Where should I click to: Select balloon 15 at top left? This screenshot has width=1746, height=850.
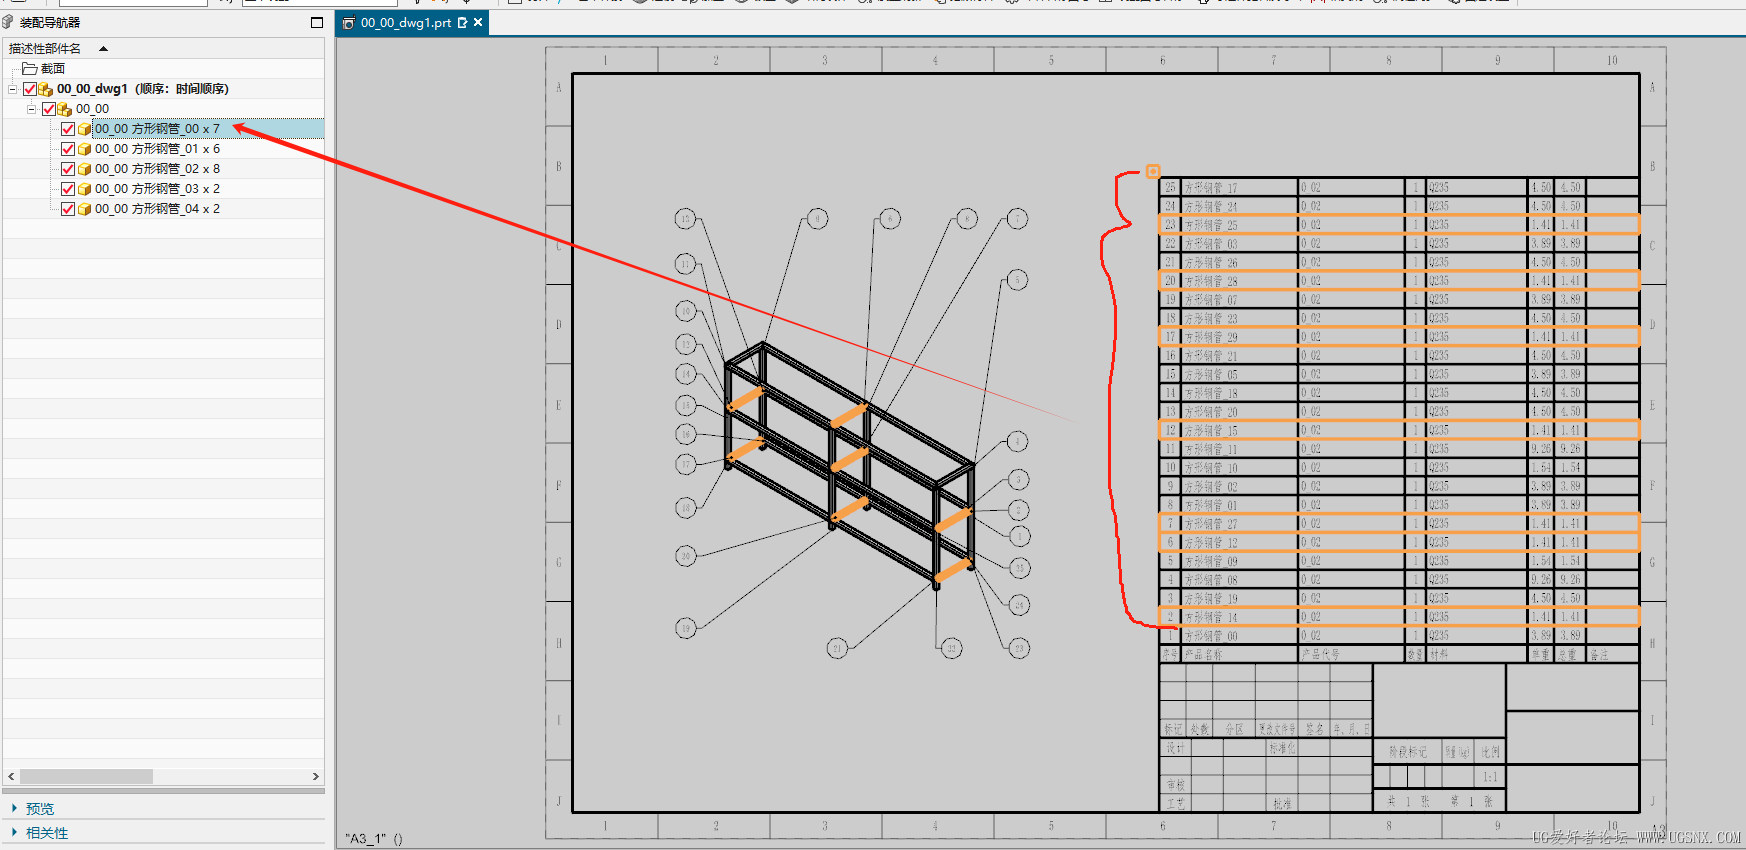point(685,219)
